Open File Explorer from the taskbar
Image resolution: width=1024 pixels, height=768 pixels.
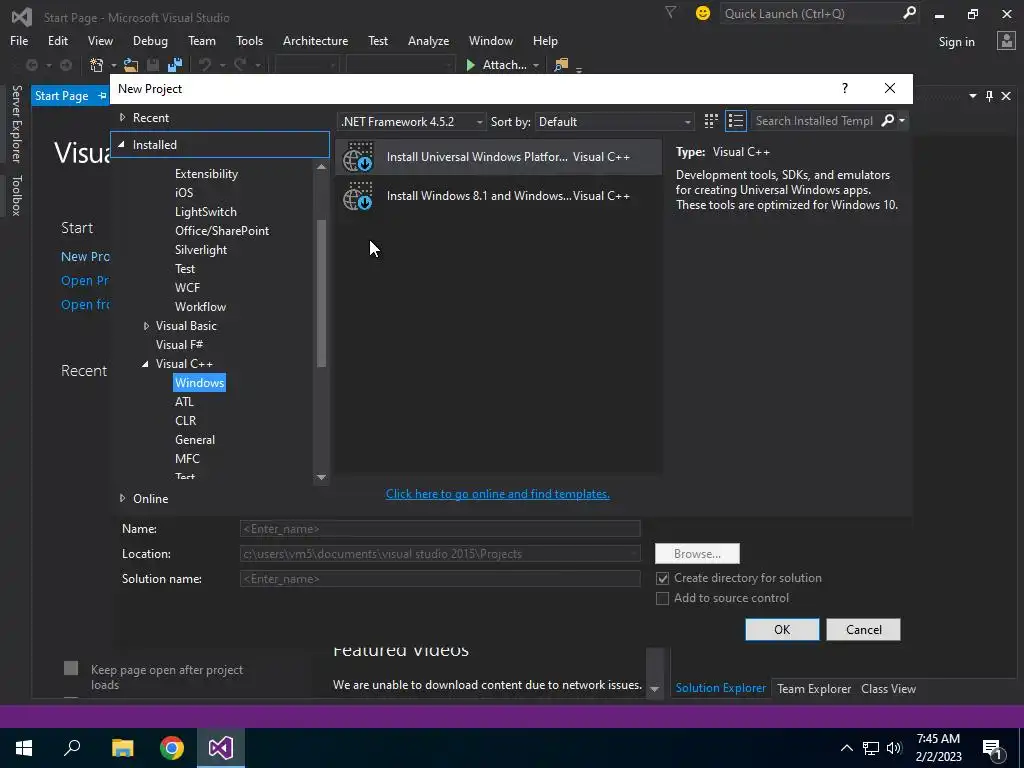click(122, 748)
